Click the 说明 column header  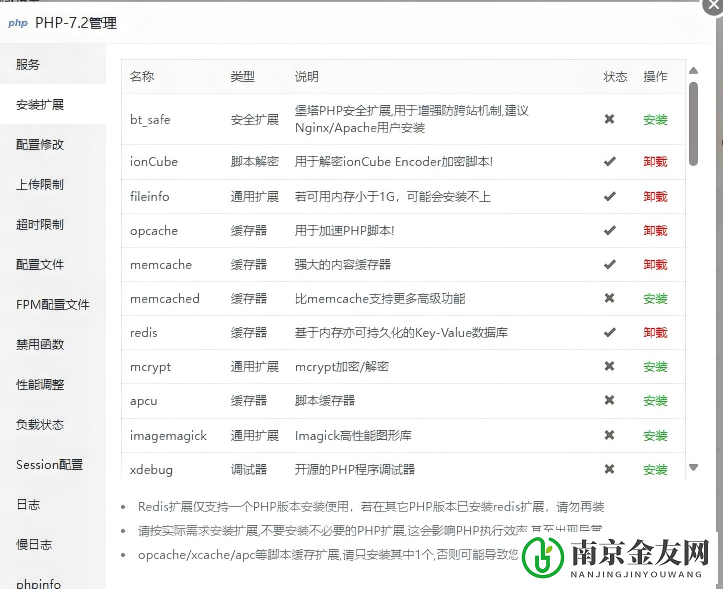coord(307,77)
